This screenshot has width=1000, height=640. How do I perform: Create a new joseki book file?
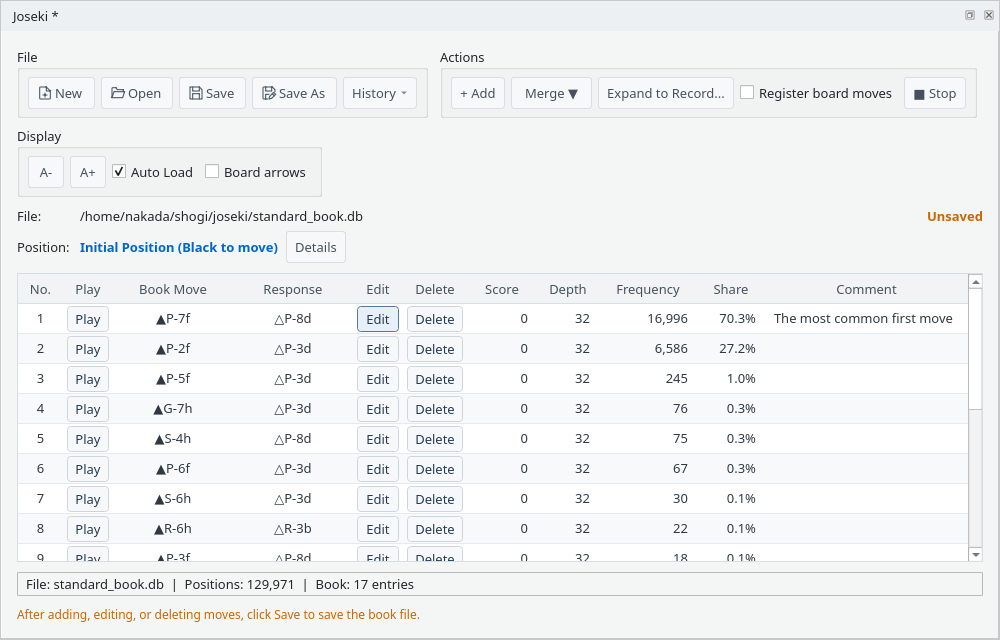click(x=61, y=93)
